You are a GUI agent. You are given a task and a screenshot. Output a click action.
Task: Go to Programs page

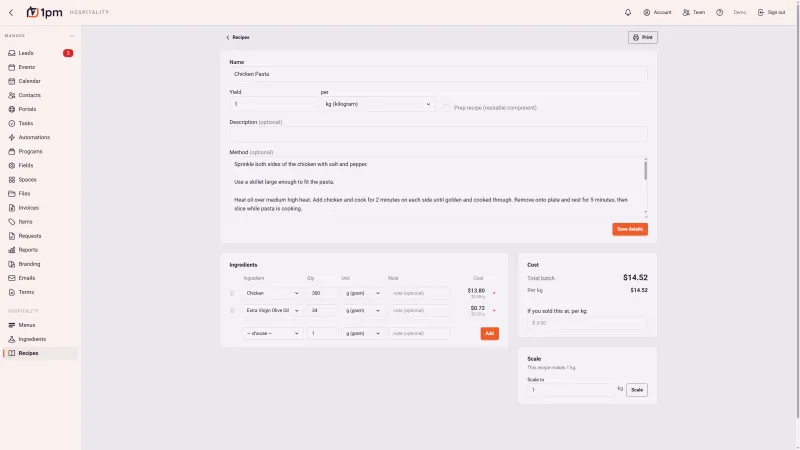(40, 152)
